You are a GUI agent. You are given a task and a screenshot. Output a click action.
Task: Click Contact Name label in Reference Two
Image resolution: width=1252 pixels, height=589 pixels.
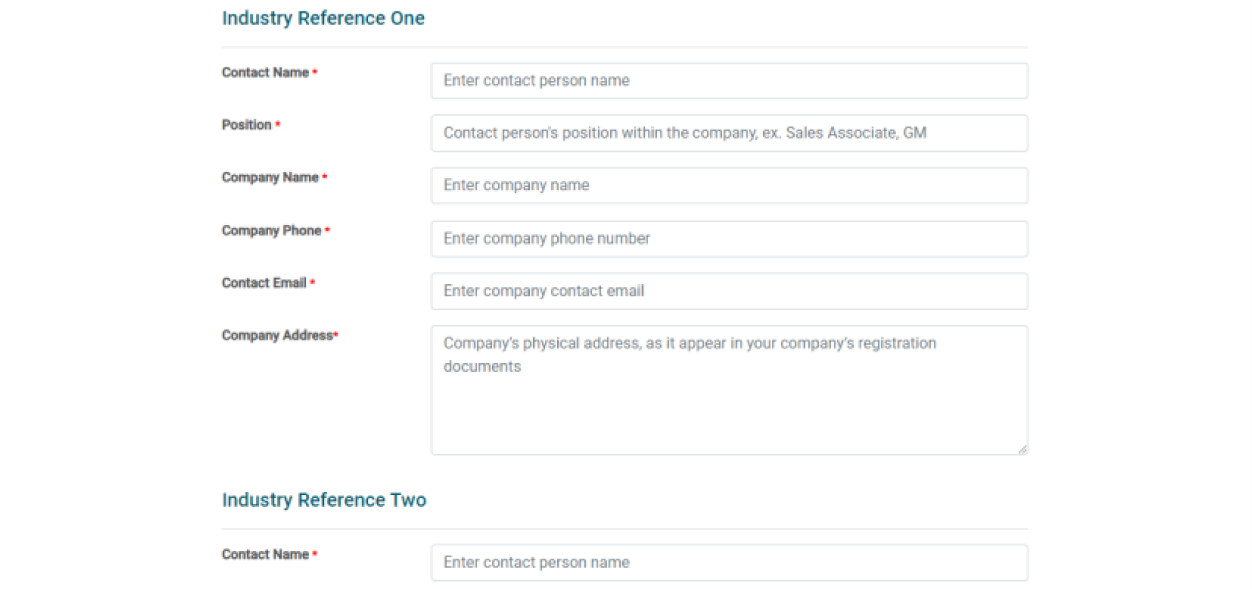coord(265,555)
